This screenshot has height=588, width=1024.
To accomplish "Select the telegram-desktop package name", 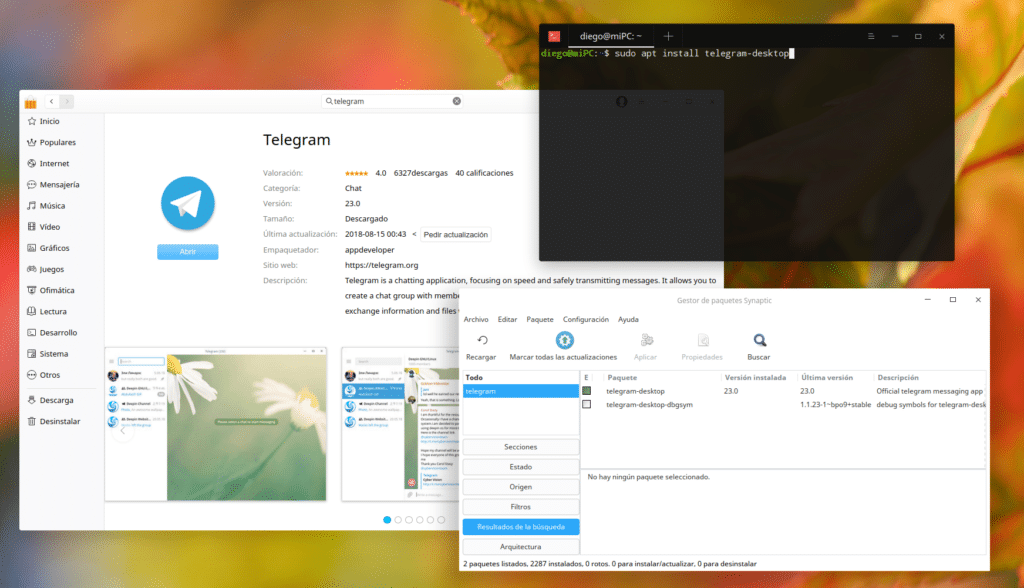I will (x=635, y=391).
